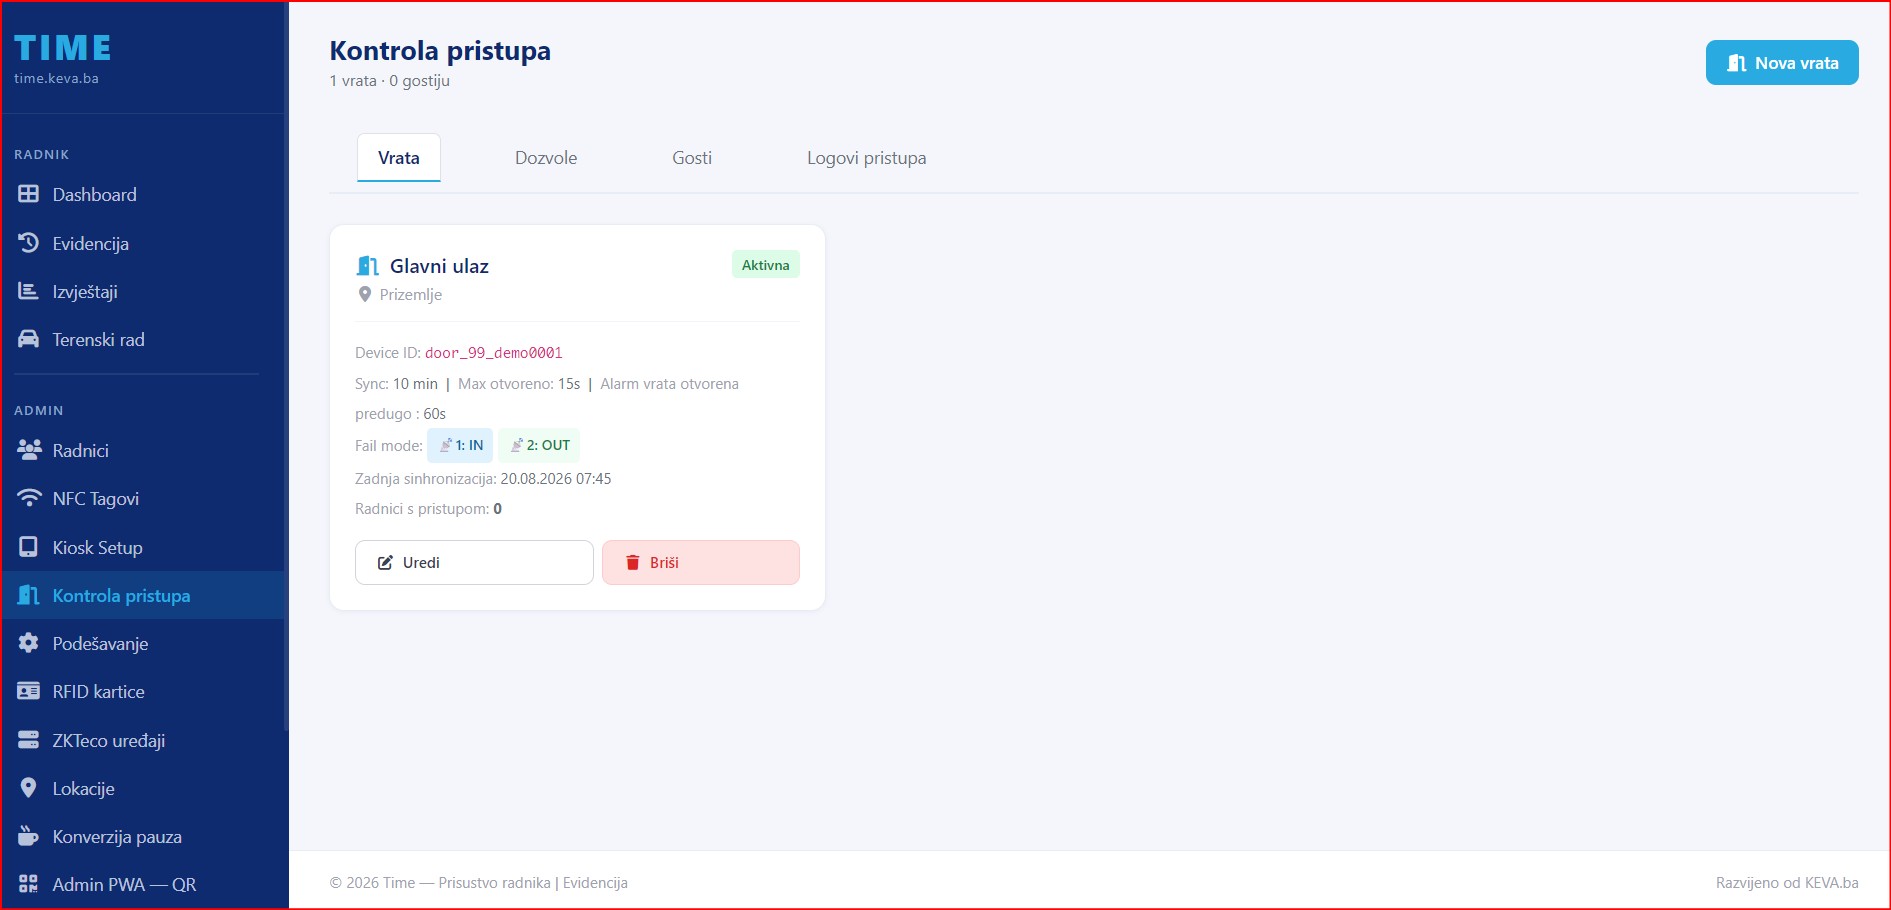This screenshot has width=1891, height=910.
Task: Open ZKTeco uređaji page
Action: [x=144, y=740]
